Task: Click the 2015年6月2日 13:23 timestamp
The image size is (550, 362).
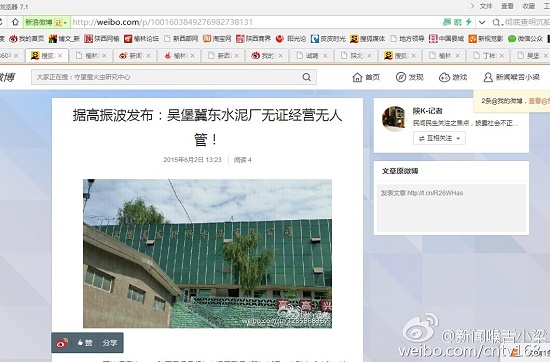Action: point(192,160)
